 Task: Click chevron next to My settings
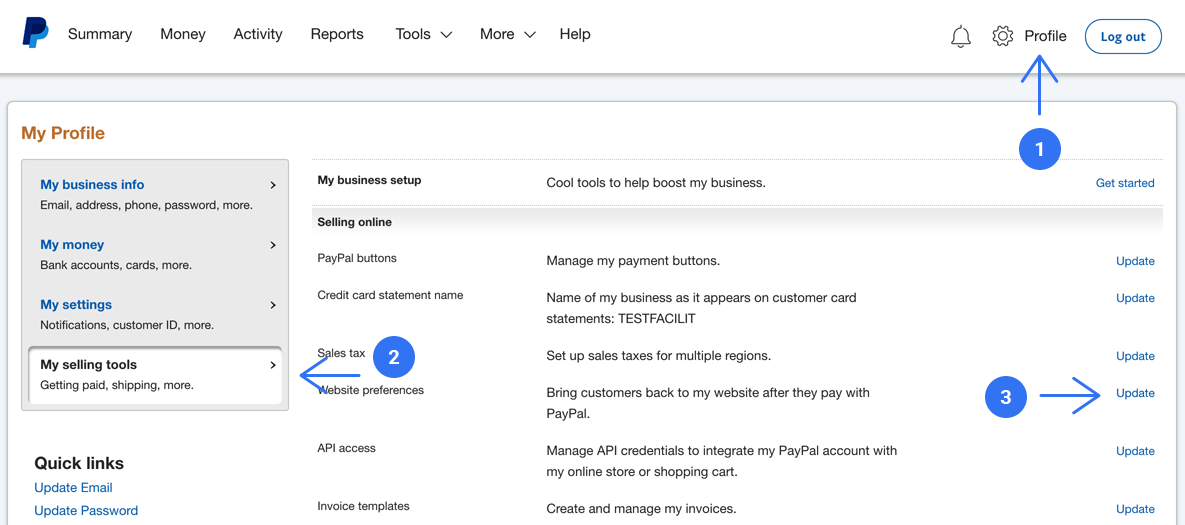(273, 305)
